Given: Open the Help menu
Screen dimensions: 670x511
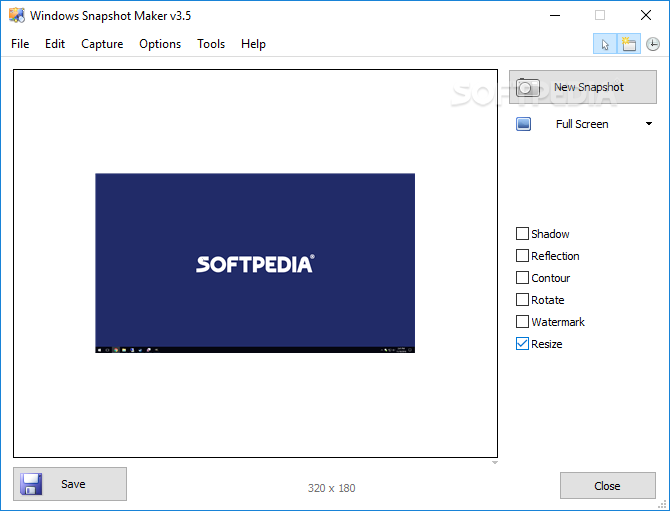Looking at the screenshot, I should 253,44.
